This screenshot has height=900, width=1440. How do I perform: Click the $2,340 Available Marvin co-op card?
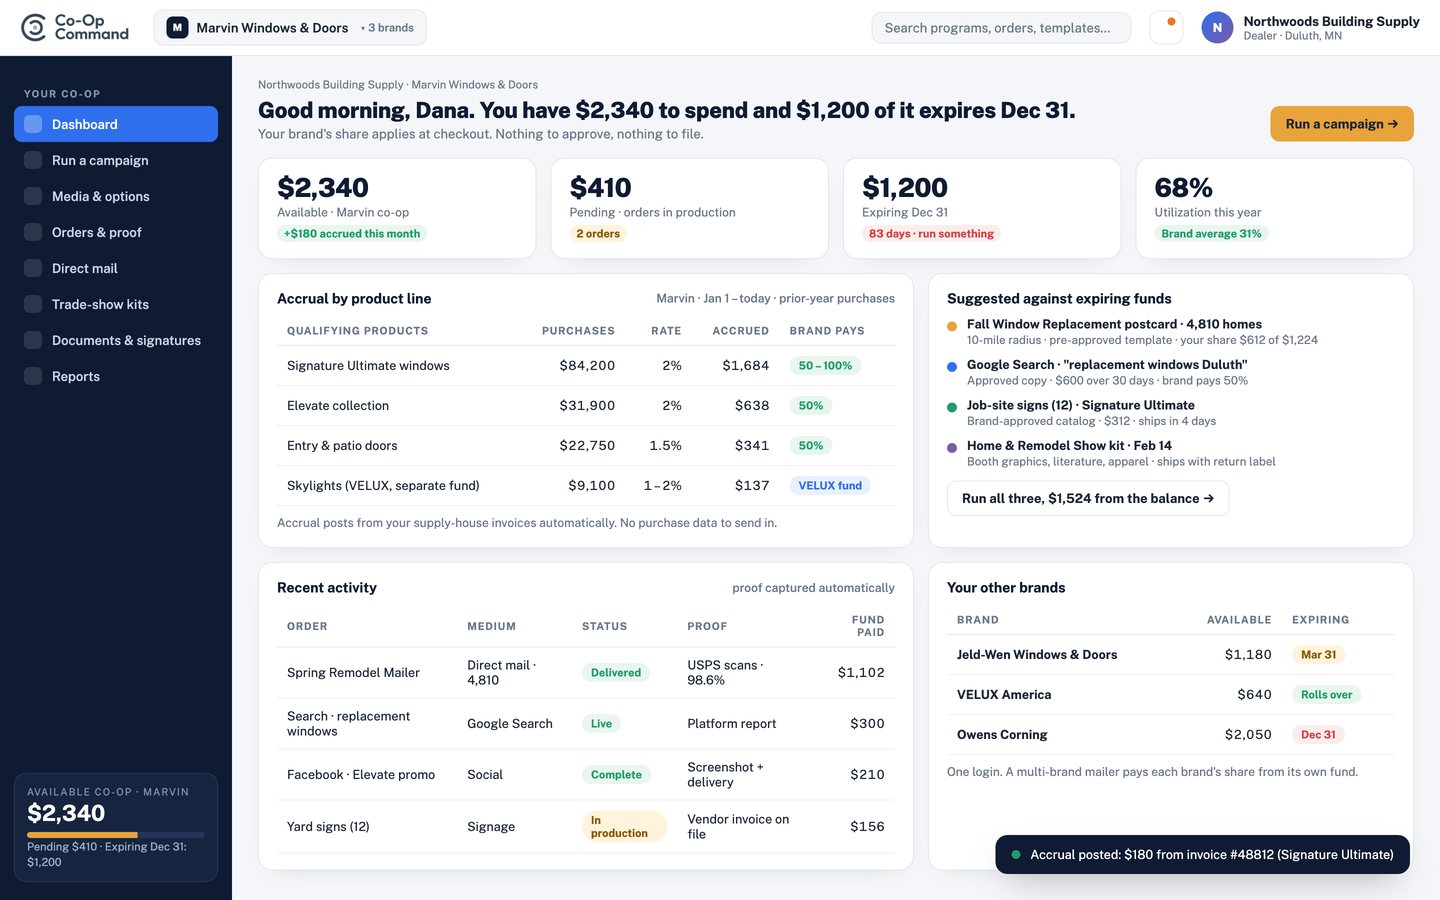(x=397, y=208)
